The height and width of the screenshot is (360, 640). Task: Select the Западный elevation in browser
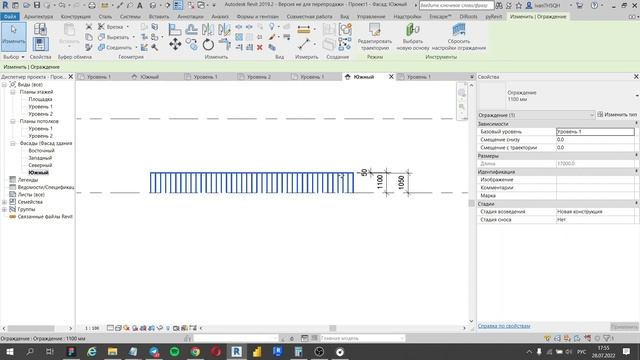pyautogui.click(x=40, y=158)
